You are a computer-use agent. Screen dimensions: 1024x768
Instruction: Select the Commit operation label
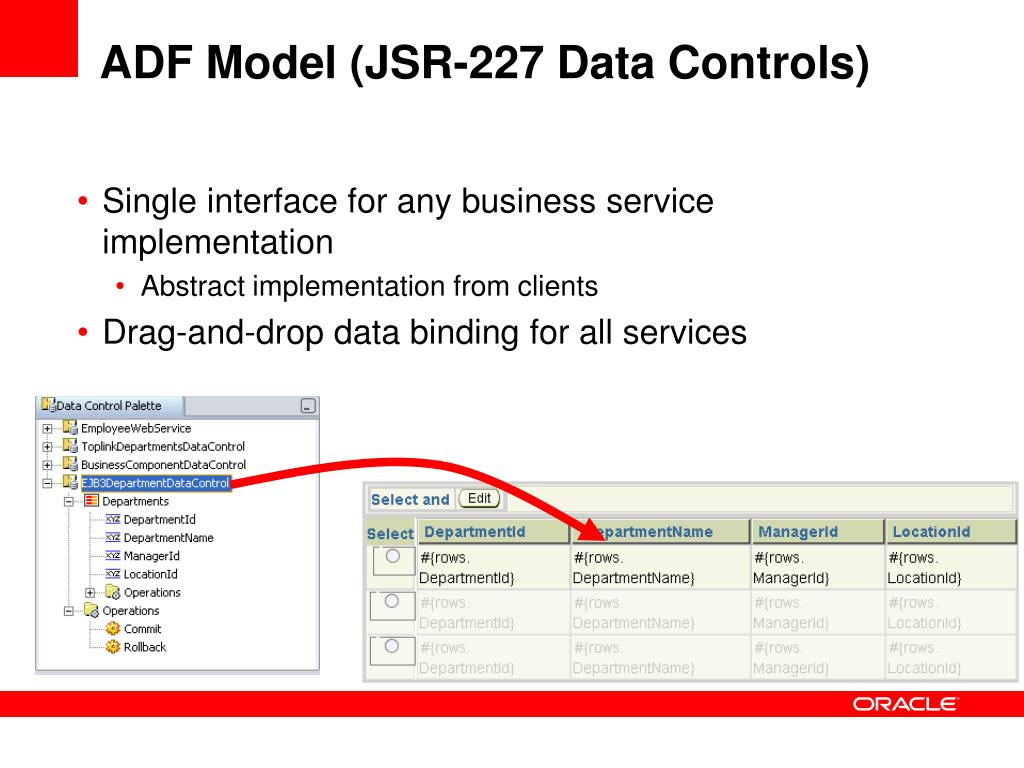pos(142,629)
